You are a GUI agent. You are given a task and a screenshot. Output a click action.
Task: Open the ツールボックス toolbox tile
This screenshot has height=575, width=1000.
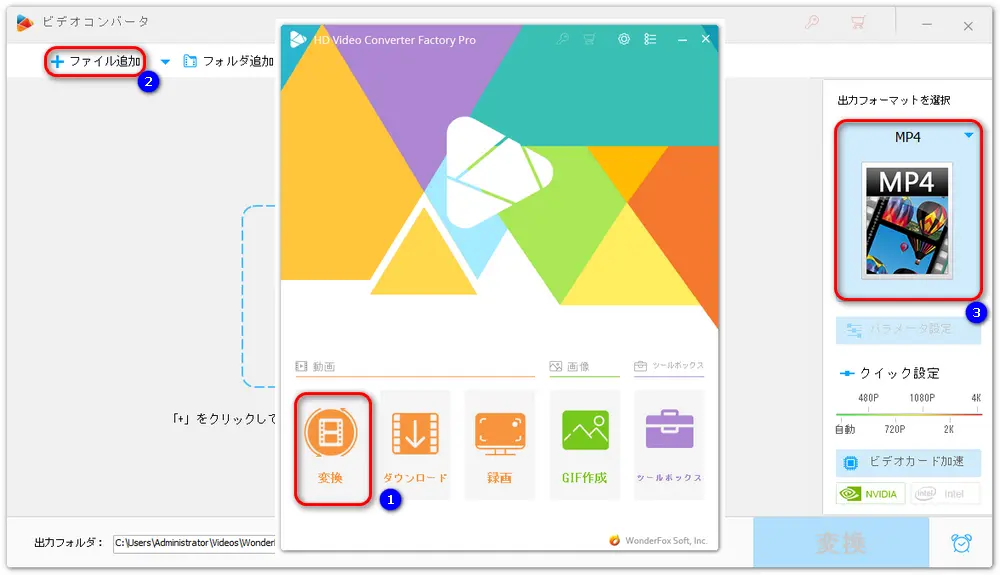(x=669, y=445)
